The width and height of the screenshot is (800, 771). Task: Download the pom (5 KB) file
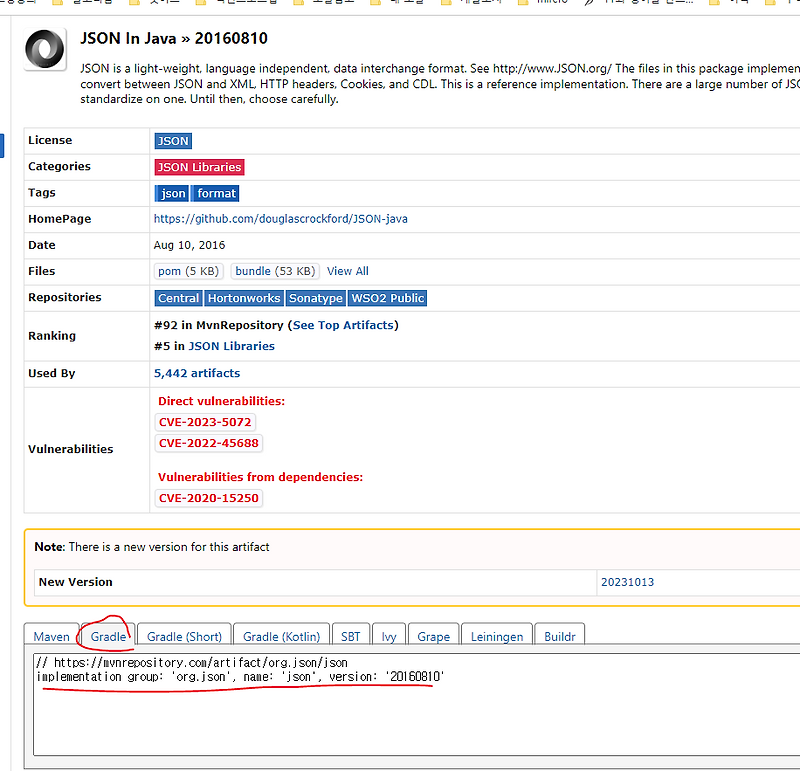point(188,271)
